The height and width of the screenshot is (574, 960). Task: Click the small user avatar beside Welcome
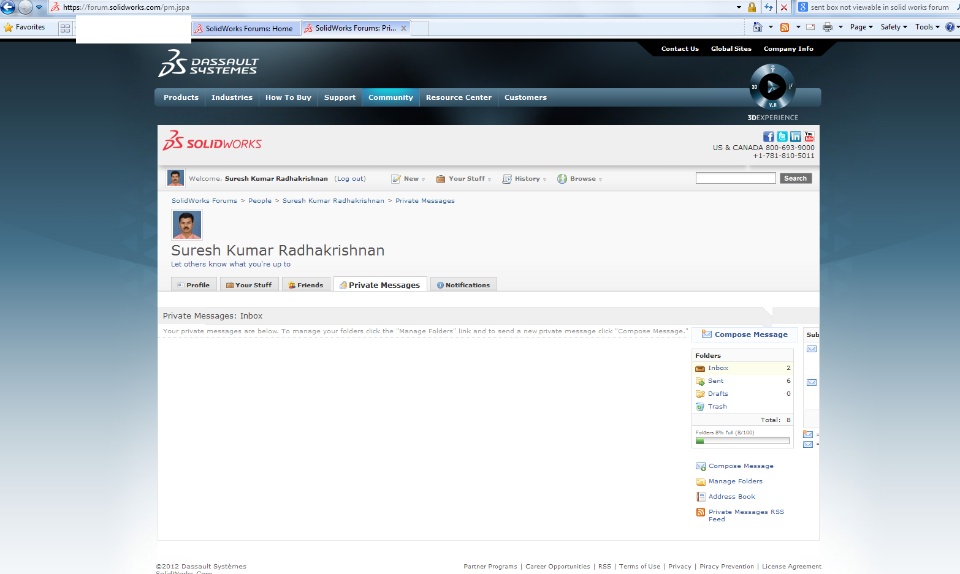(176, 178)
